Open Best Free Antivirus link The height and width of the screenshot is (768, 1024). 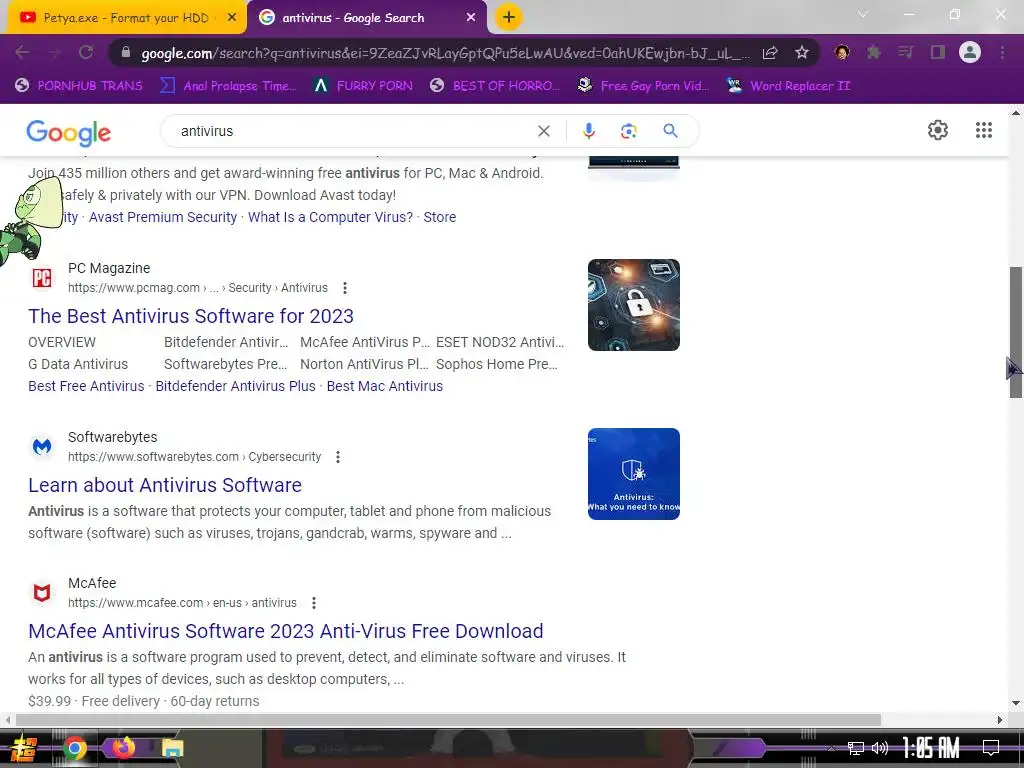(x=86, y=387)
